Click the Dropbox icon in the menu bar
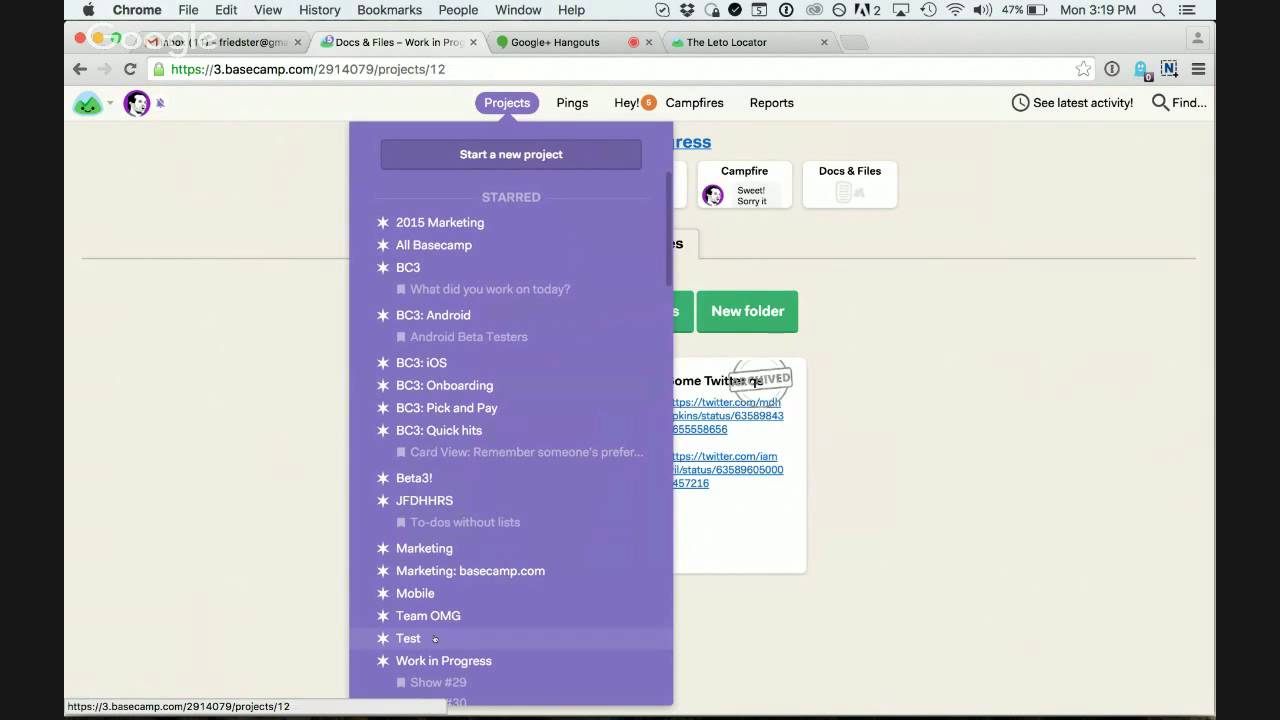The height and width of the screenshot is (720, 1280). [x=689, y=10]
